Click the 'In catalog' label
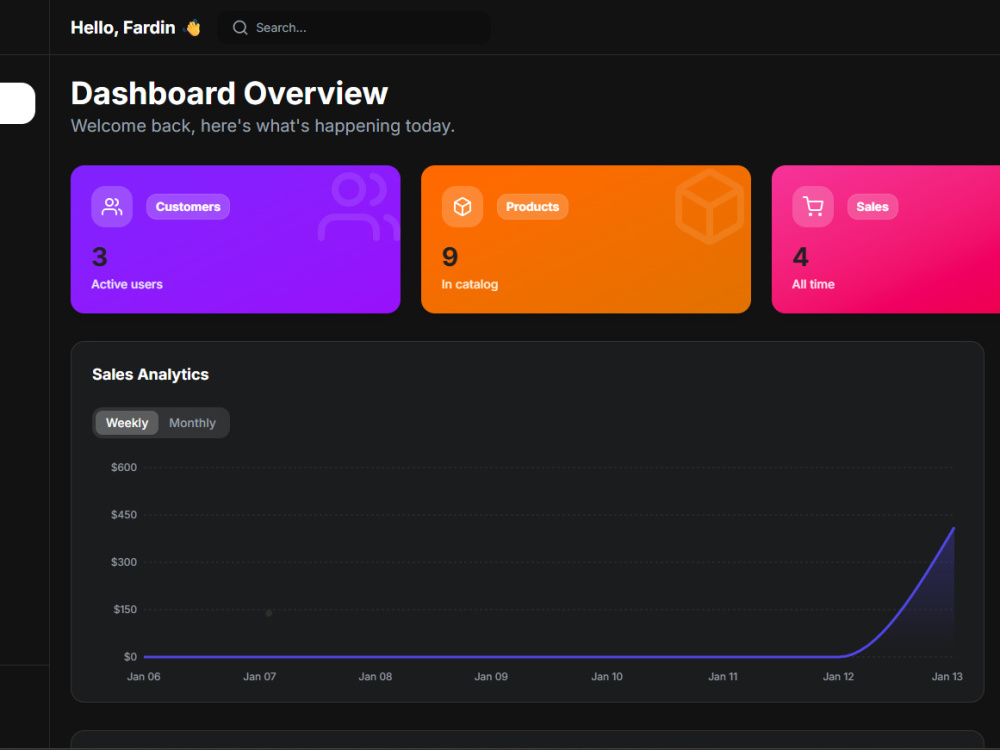 tap(470, 284)
